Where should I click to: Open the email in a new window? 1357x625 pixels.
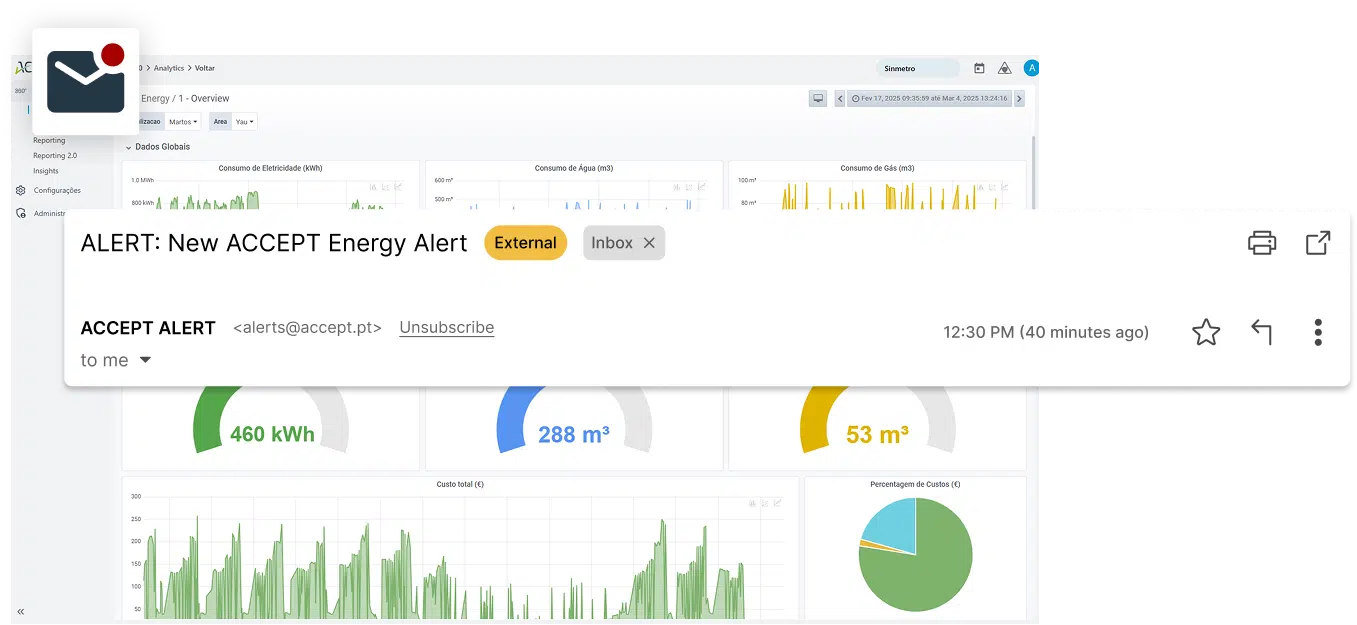(1318, 243)
